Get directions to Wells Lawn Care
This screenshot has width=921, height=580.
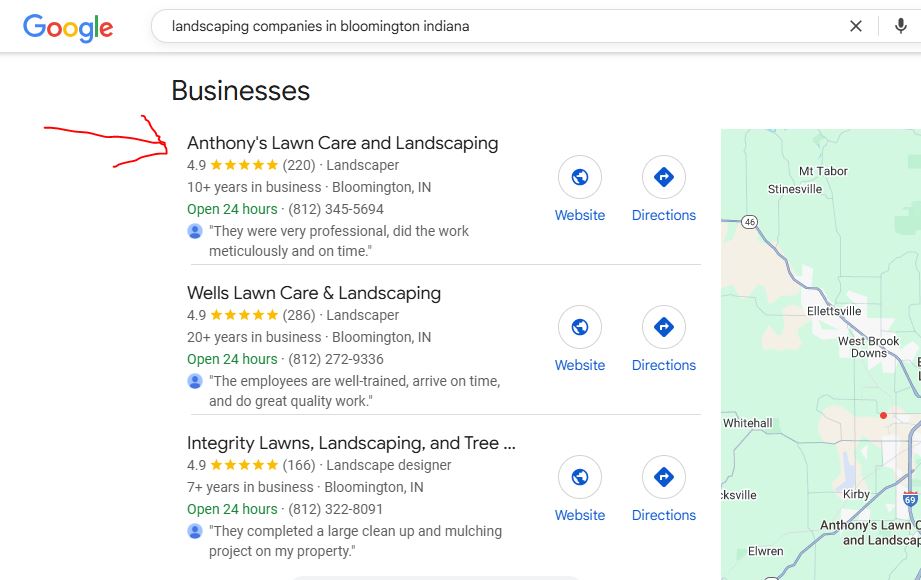pos(664,328)
